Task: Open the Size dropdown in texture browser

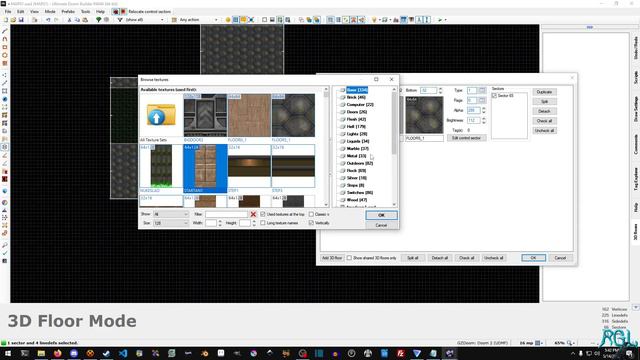Action: click(x=171, y=223)
